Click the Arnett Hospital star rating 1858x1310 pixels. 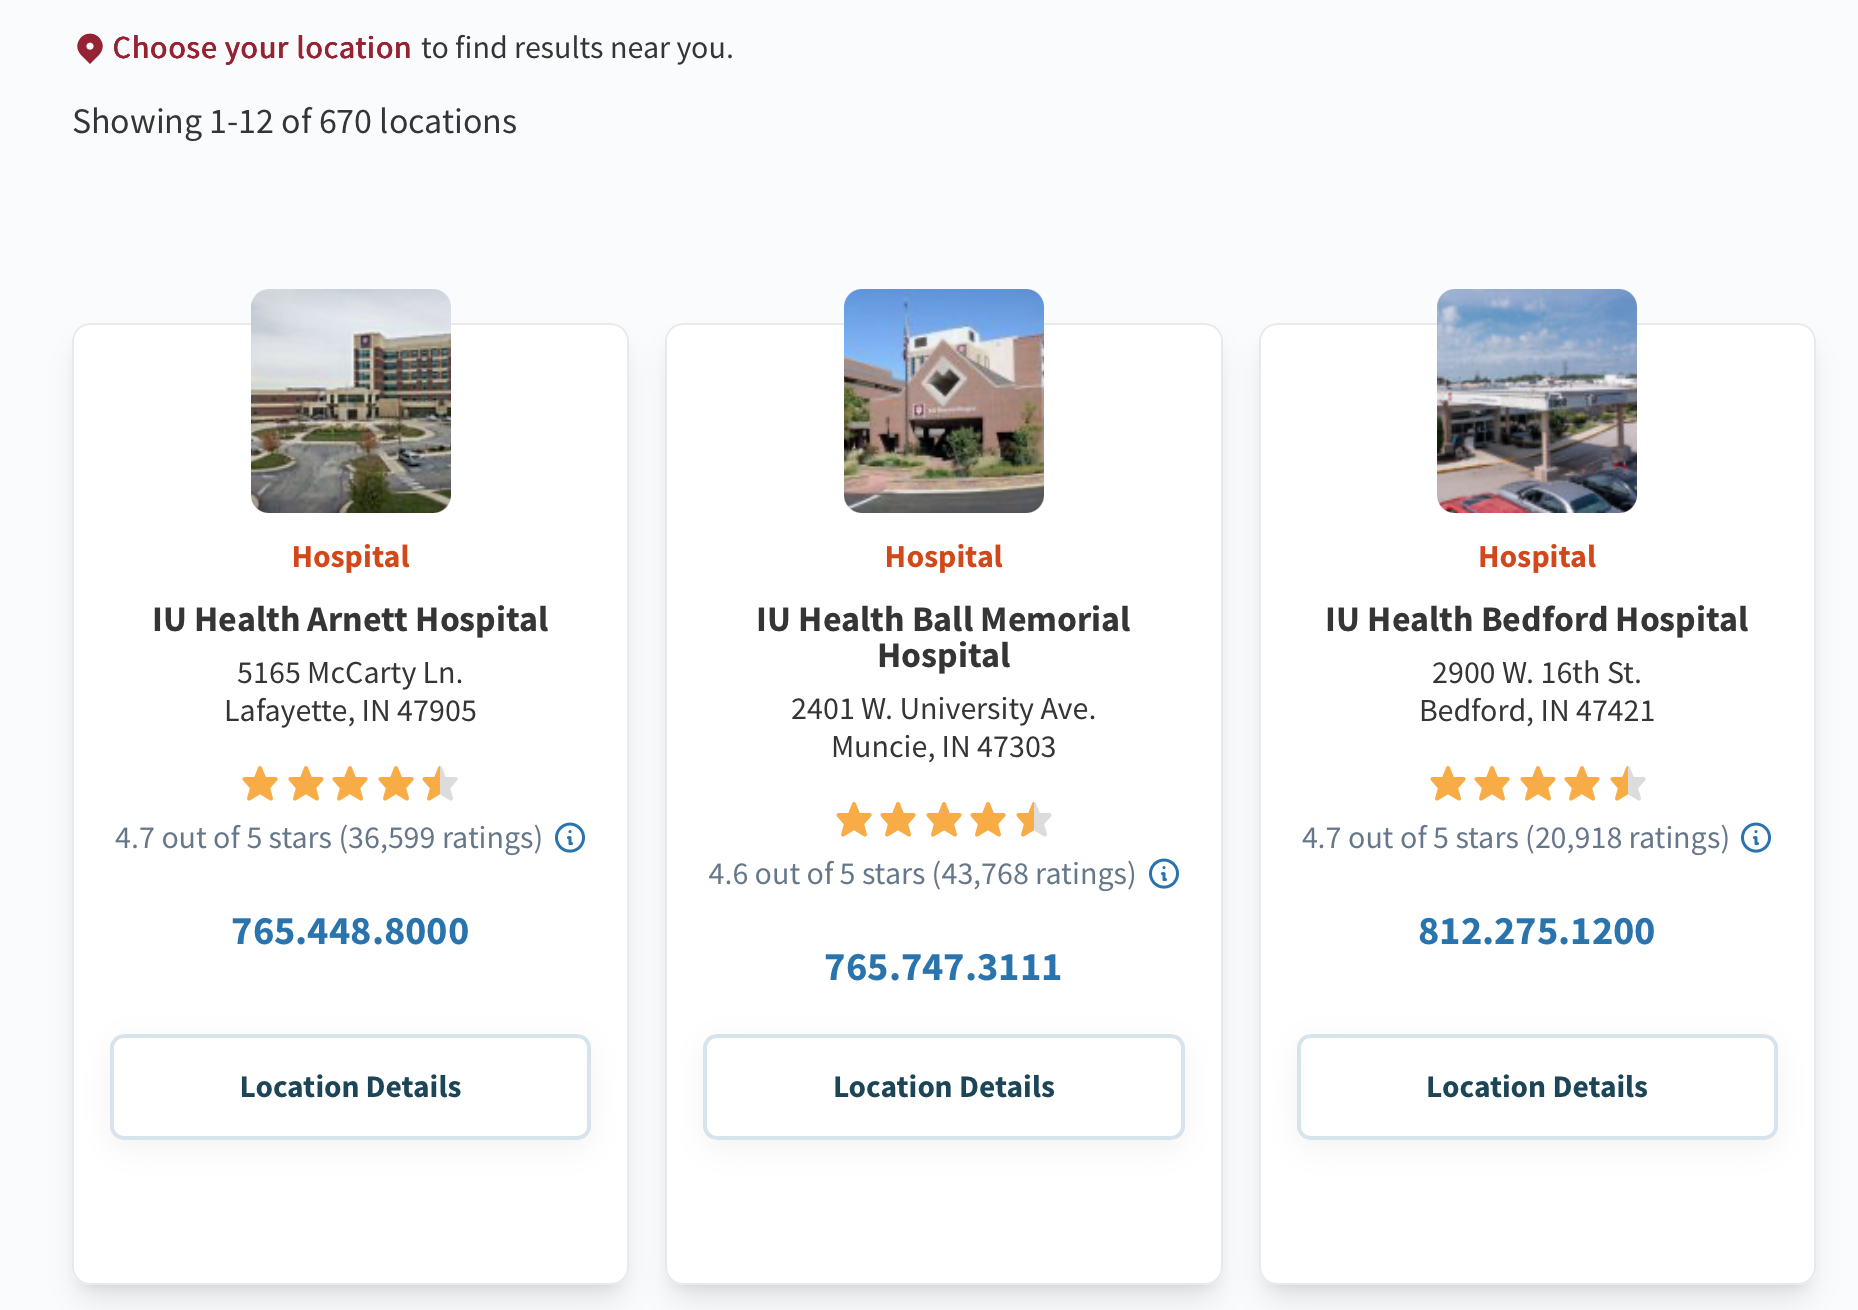click(x=350, y=785)
